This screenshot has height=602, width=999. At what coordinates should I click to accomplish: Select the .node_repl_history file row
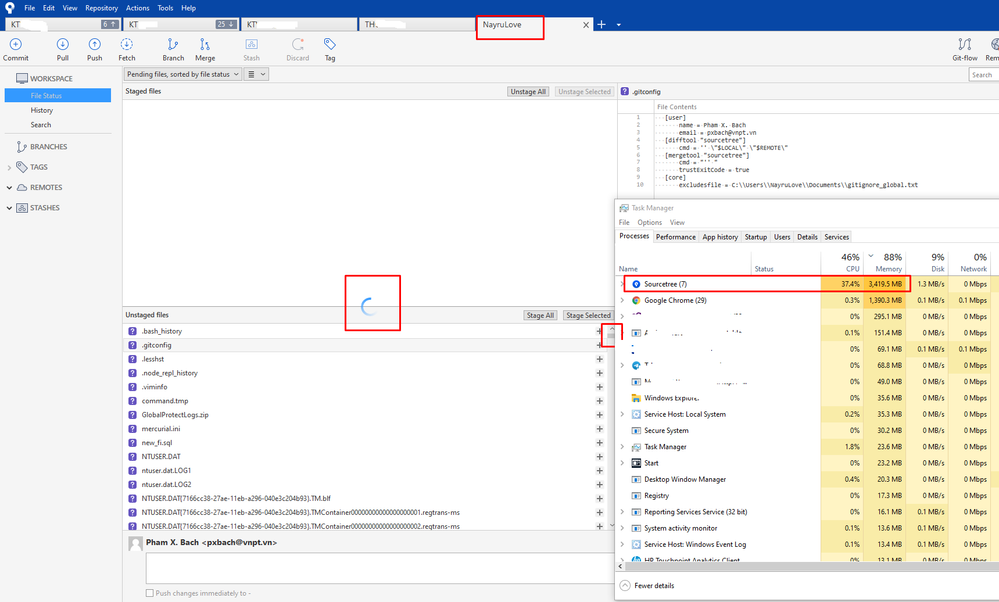click(x=366, y=373)
